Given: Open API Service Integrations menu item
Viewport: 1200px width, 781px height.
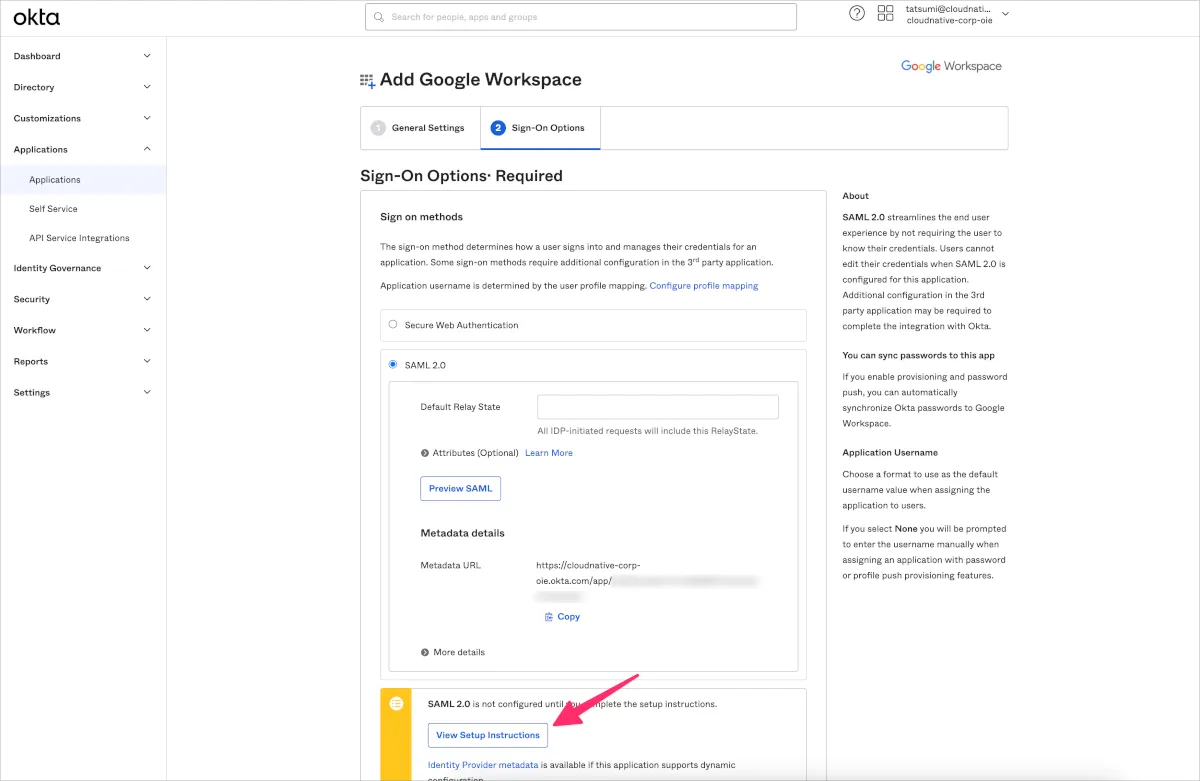Looking at the screenshot, I should tap(79, 238).
